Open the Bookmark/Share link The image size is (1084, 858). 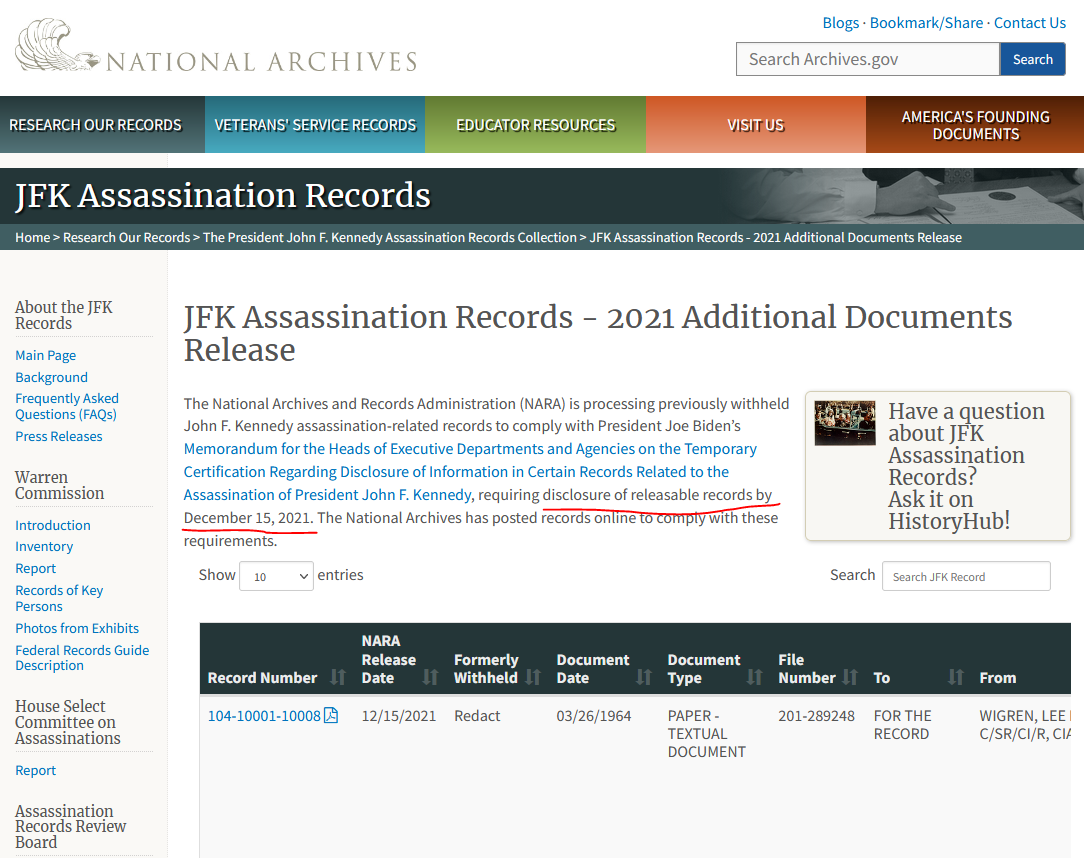click(926, 23)
